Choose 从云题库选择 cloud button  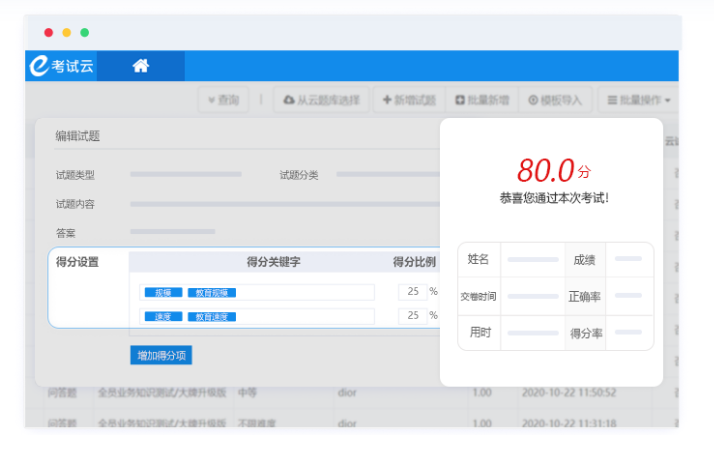(322, 100)
